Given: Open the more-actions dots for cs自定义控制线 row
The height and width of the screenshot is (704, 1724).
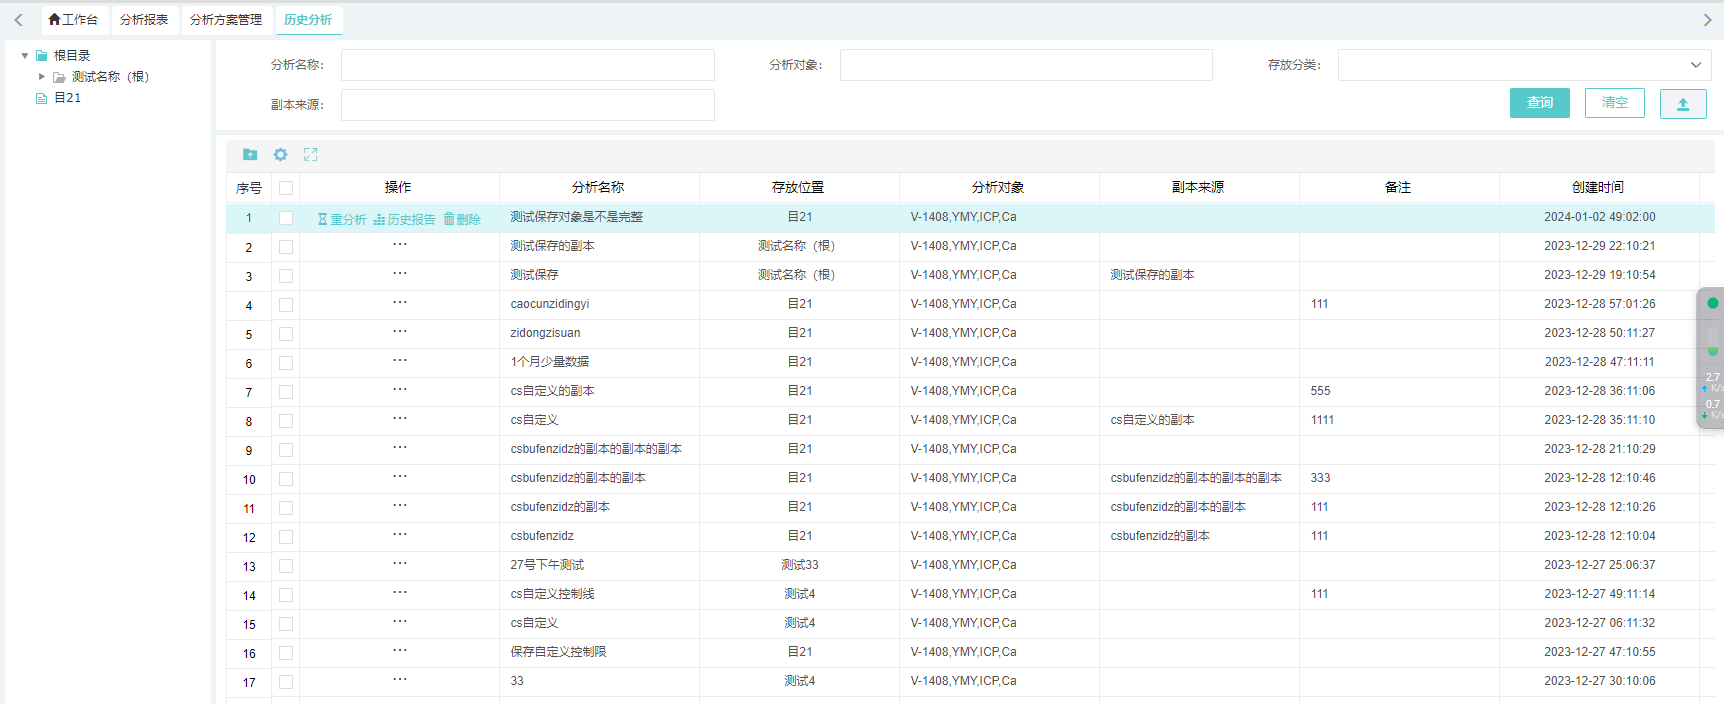Looking at the screenshot, I should tap(400, 592).
